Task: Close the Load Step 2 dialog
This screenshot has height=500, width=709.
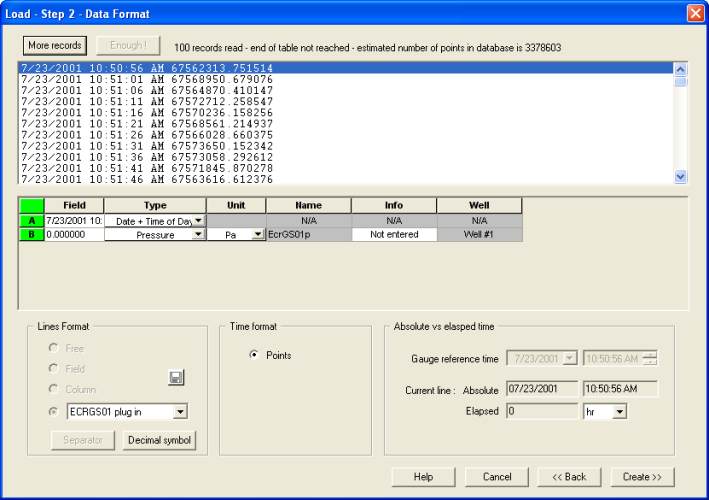Action: pos(695,13)
